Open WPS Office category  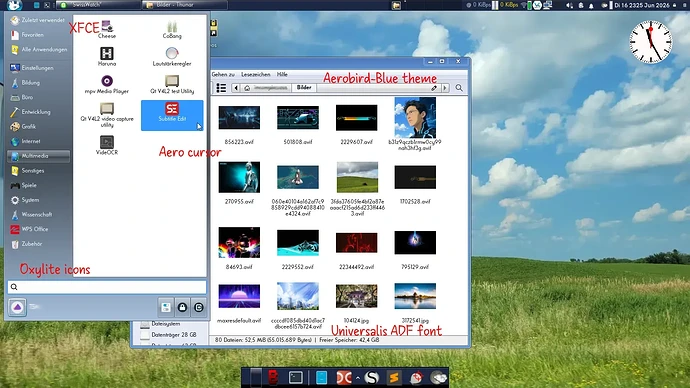click(38, 229)
